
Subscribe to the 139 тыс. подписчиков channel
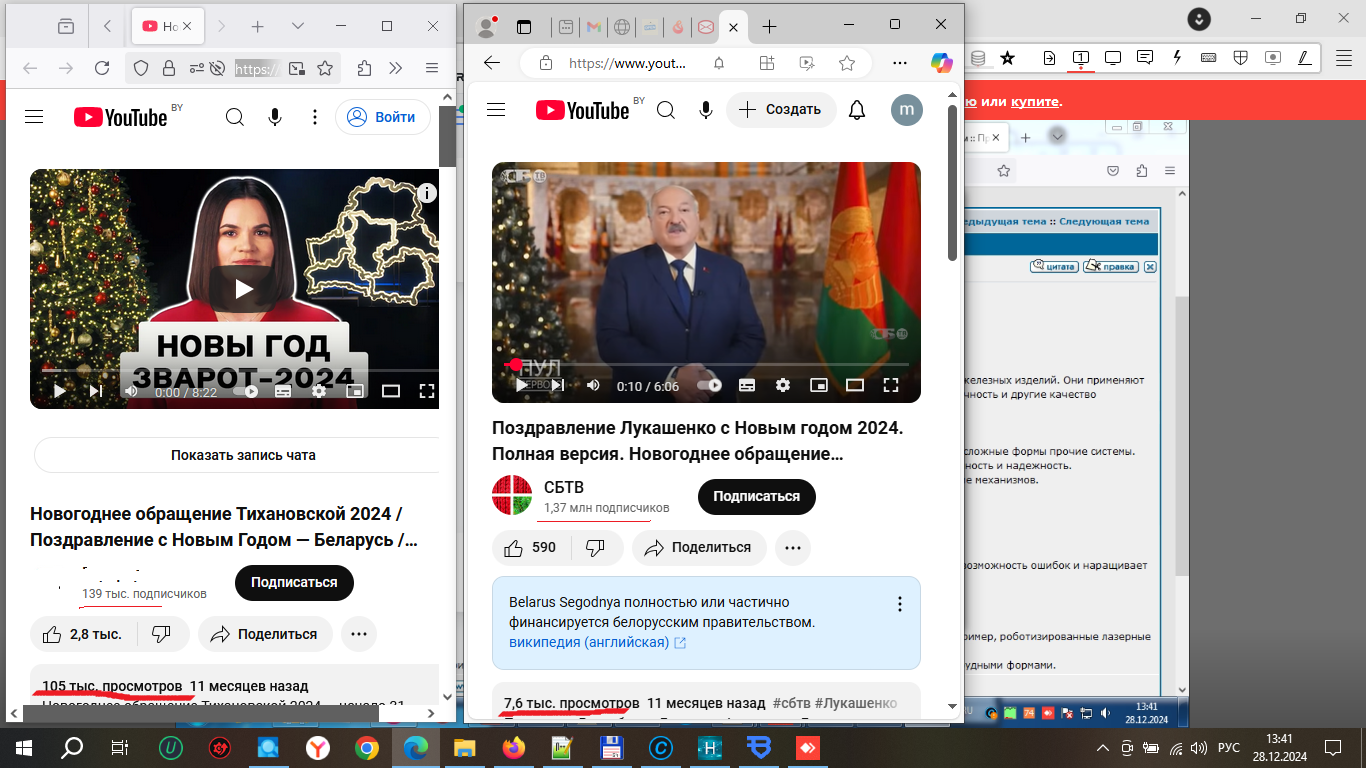click(x=294, y=582)
